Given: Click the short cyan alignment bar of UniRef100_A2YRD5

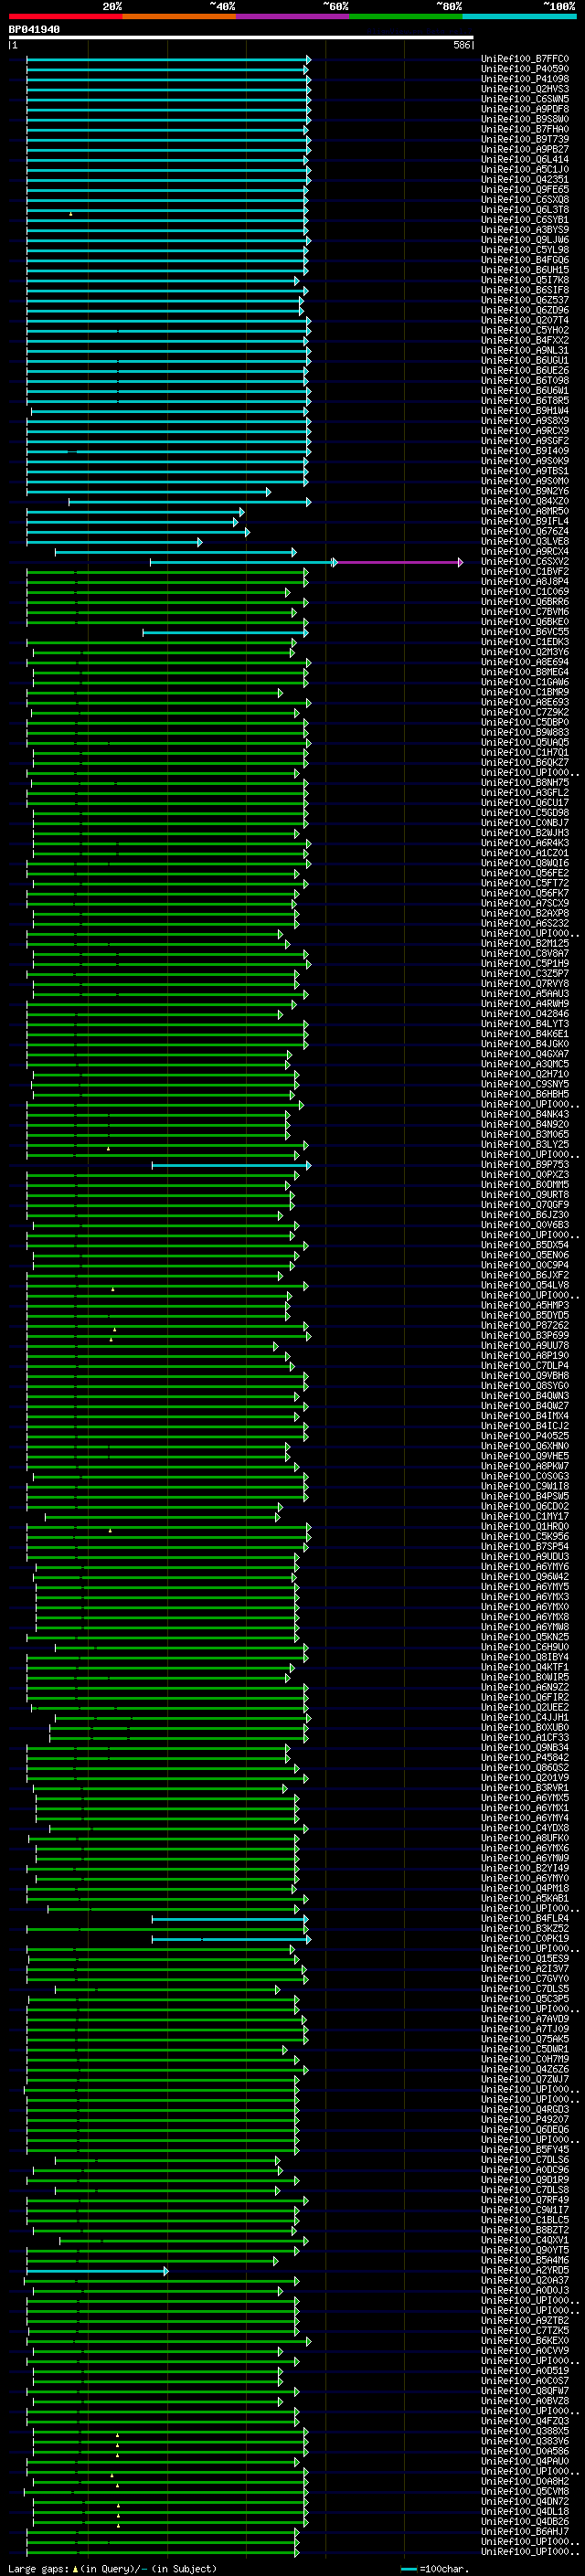Looking at the screenshot, I should (96, 2272).
